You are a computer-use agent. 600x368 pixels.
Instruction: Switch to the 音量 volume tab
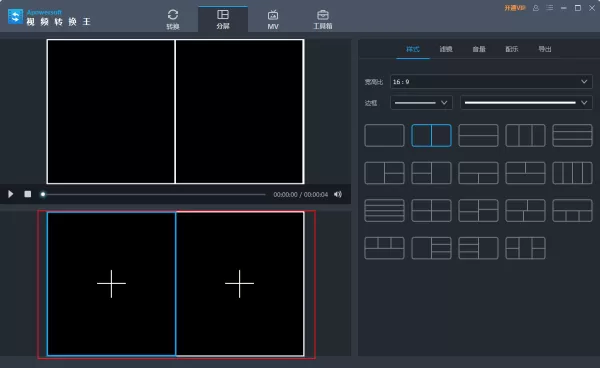point(479,49)
